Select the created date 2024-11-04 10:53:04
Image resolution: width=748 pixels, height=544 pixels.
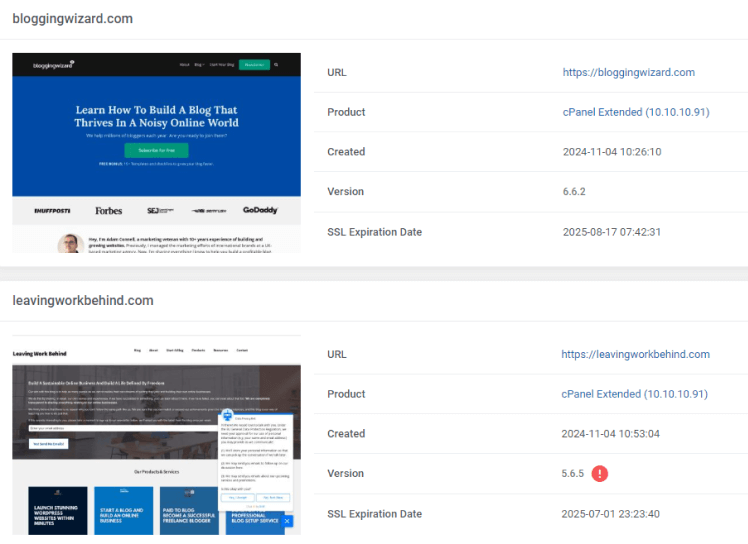(610, 434)
